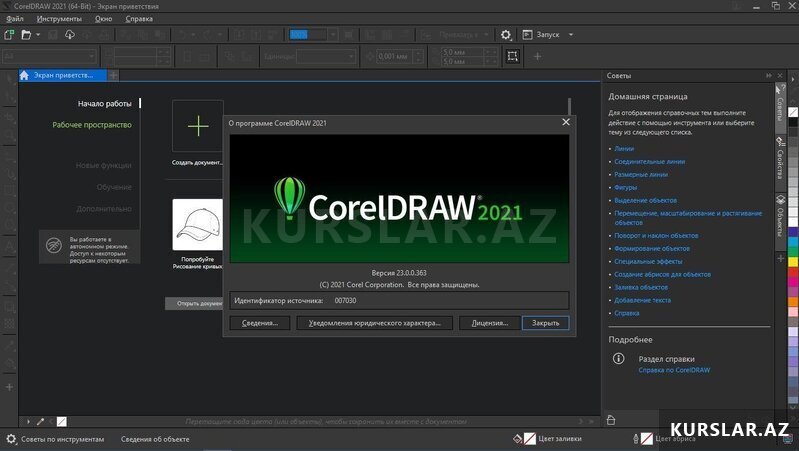Open the Соединительные линии help link
The image size is (799, 451).
click(649, 162)
